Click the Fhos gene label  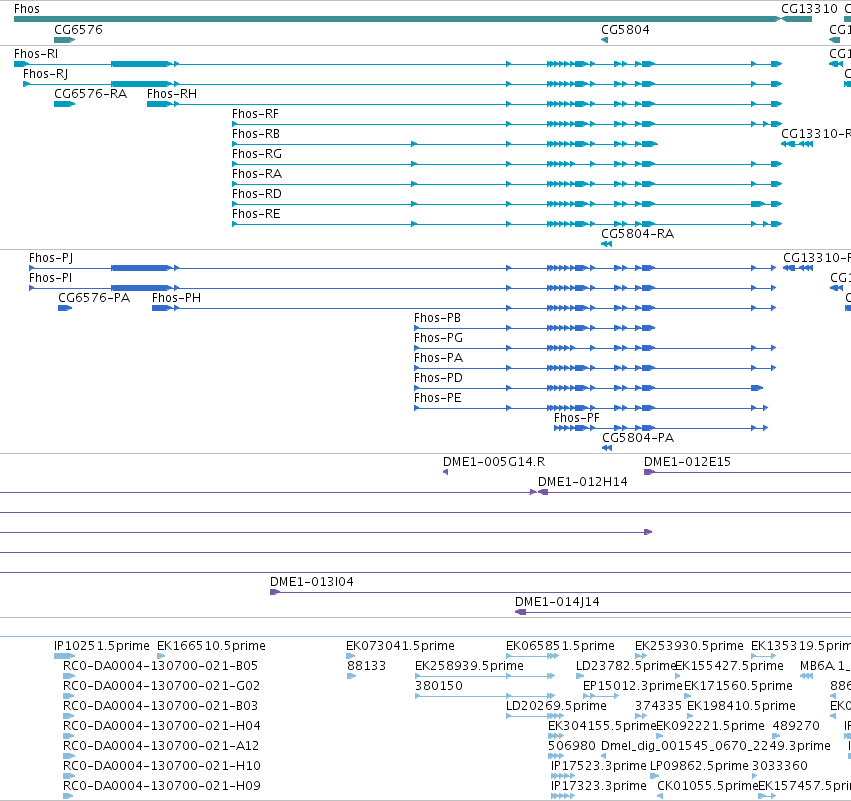click(27, 9)
